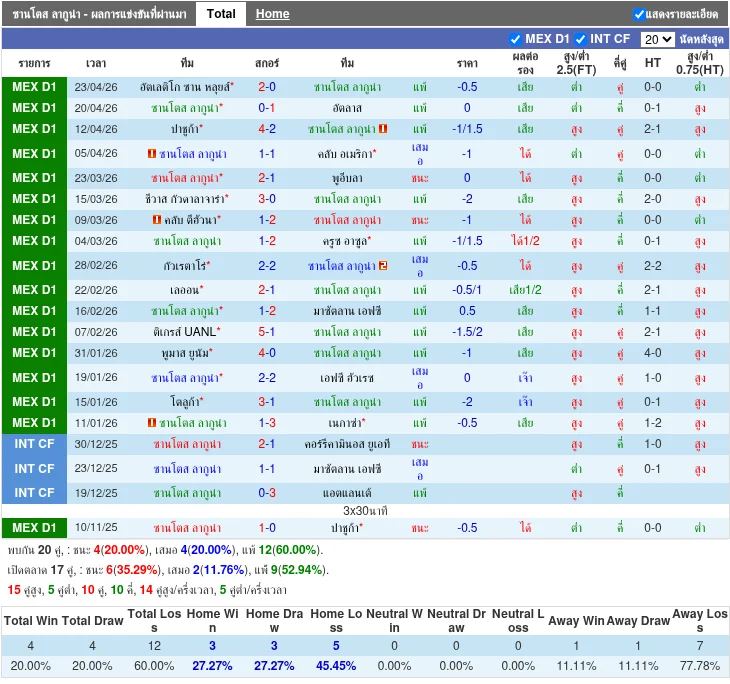Uncheck the MEX D1 league filter
The width and height of the screenshot is (730, 684).
[516, 39]
